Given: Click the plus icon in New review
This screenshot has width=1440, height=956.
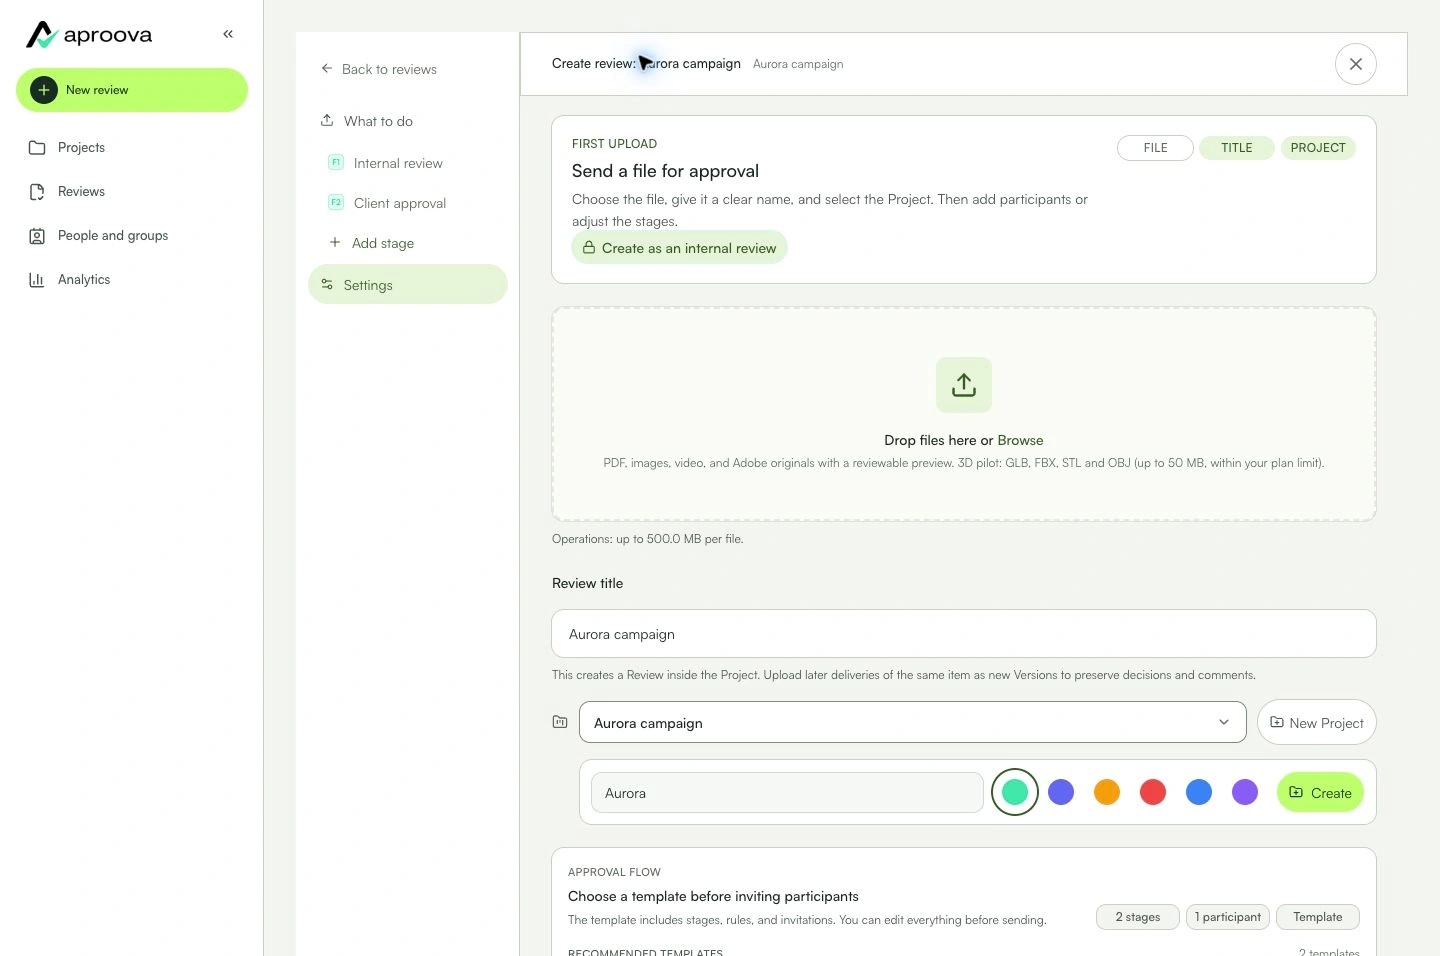Looking at the screenshot, I should click(x=44, y=90).
